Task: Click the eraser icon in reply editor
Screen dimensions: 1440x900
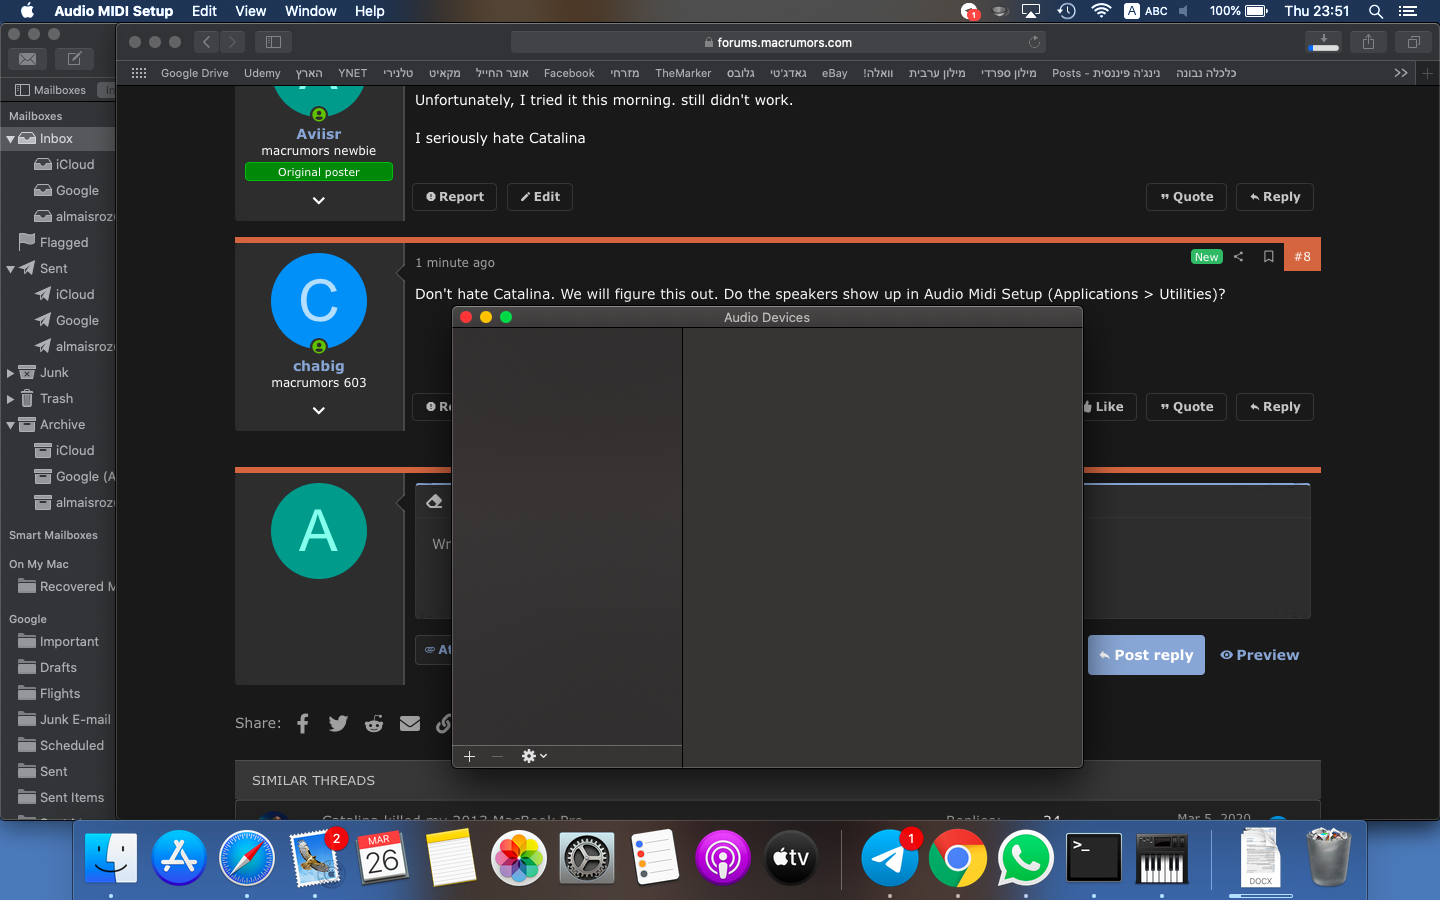Action: 434,501
